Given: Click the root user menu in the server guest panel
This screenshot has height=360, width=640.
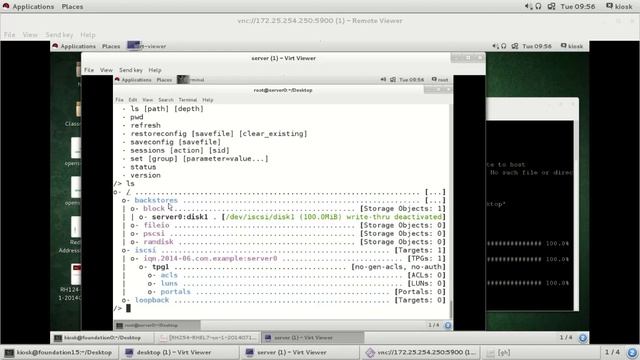Looking at the screenshot, I should [x=440, y=80].
